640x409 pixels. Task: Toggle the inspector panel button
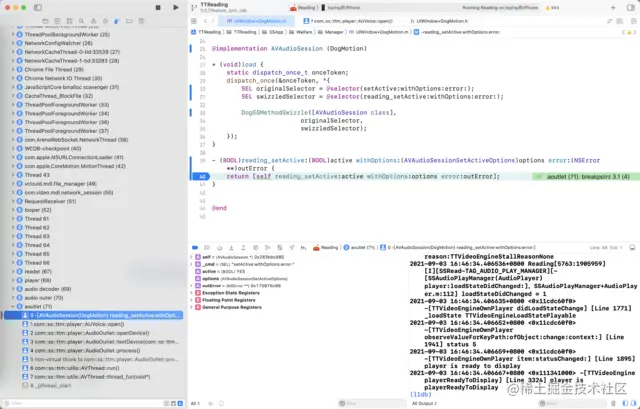pyautogui.click(x=631, y=7)
